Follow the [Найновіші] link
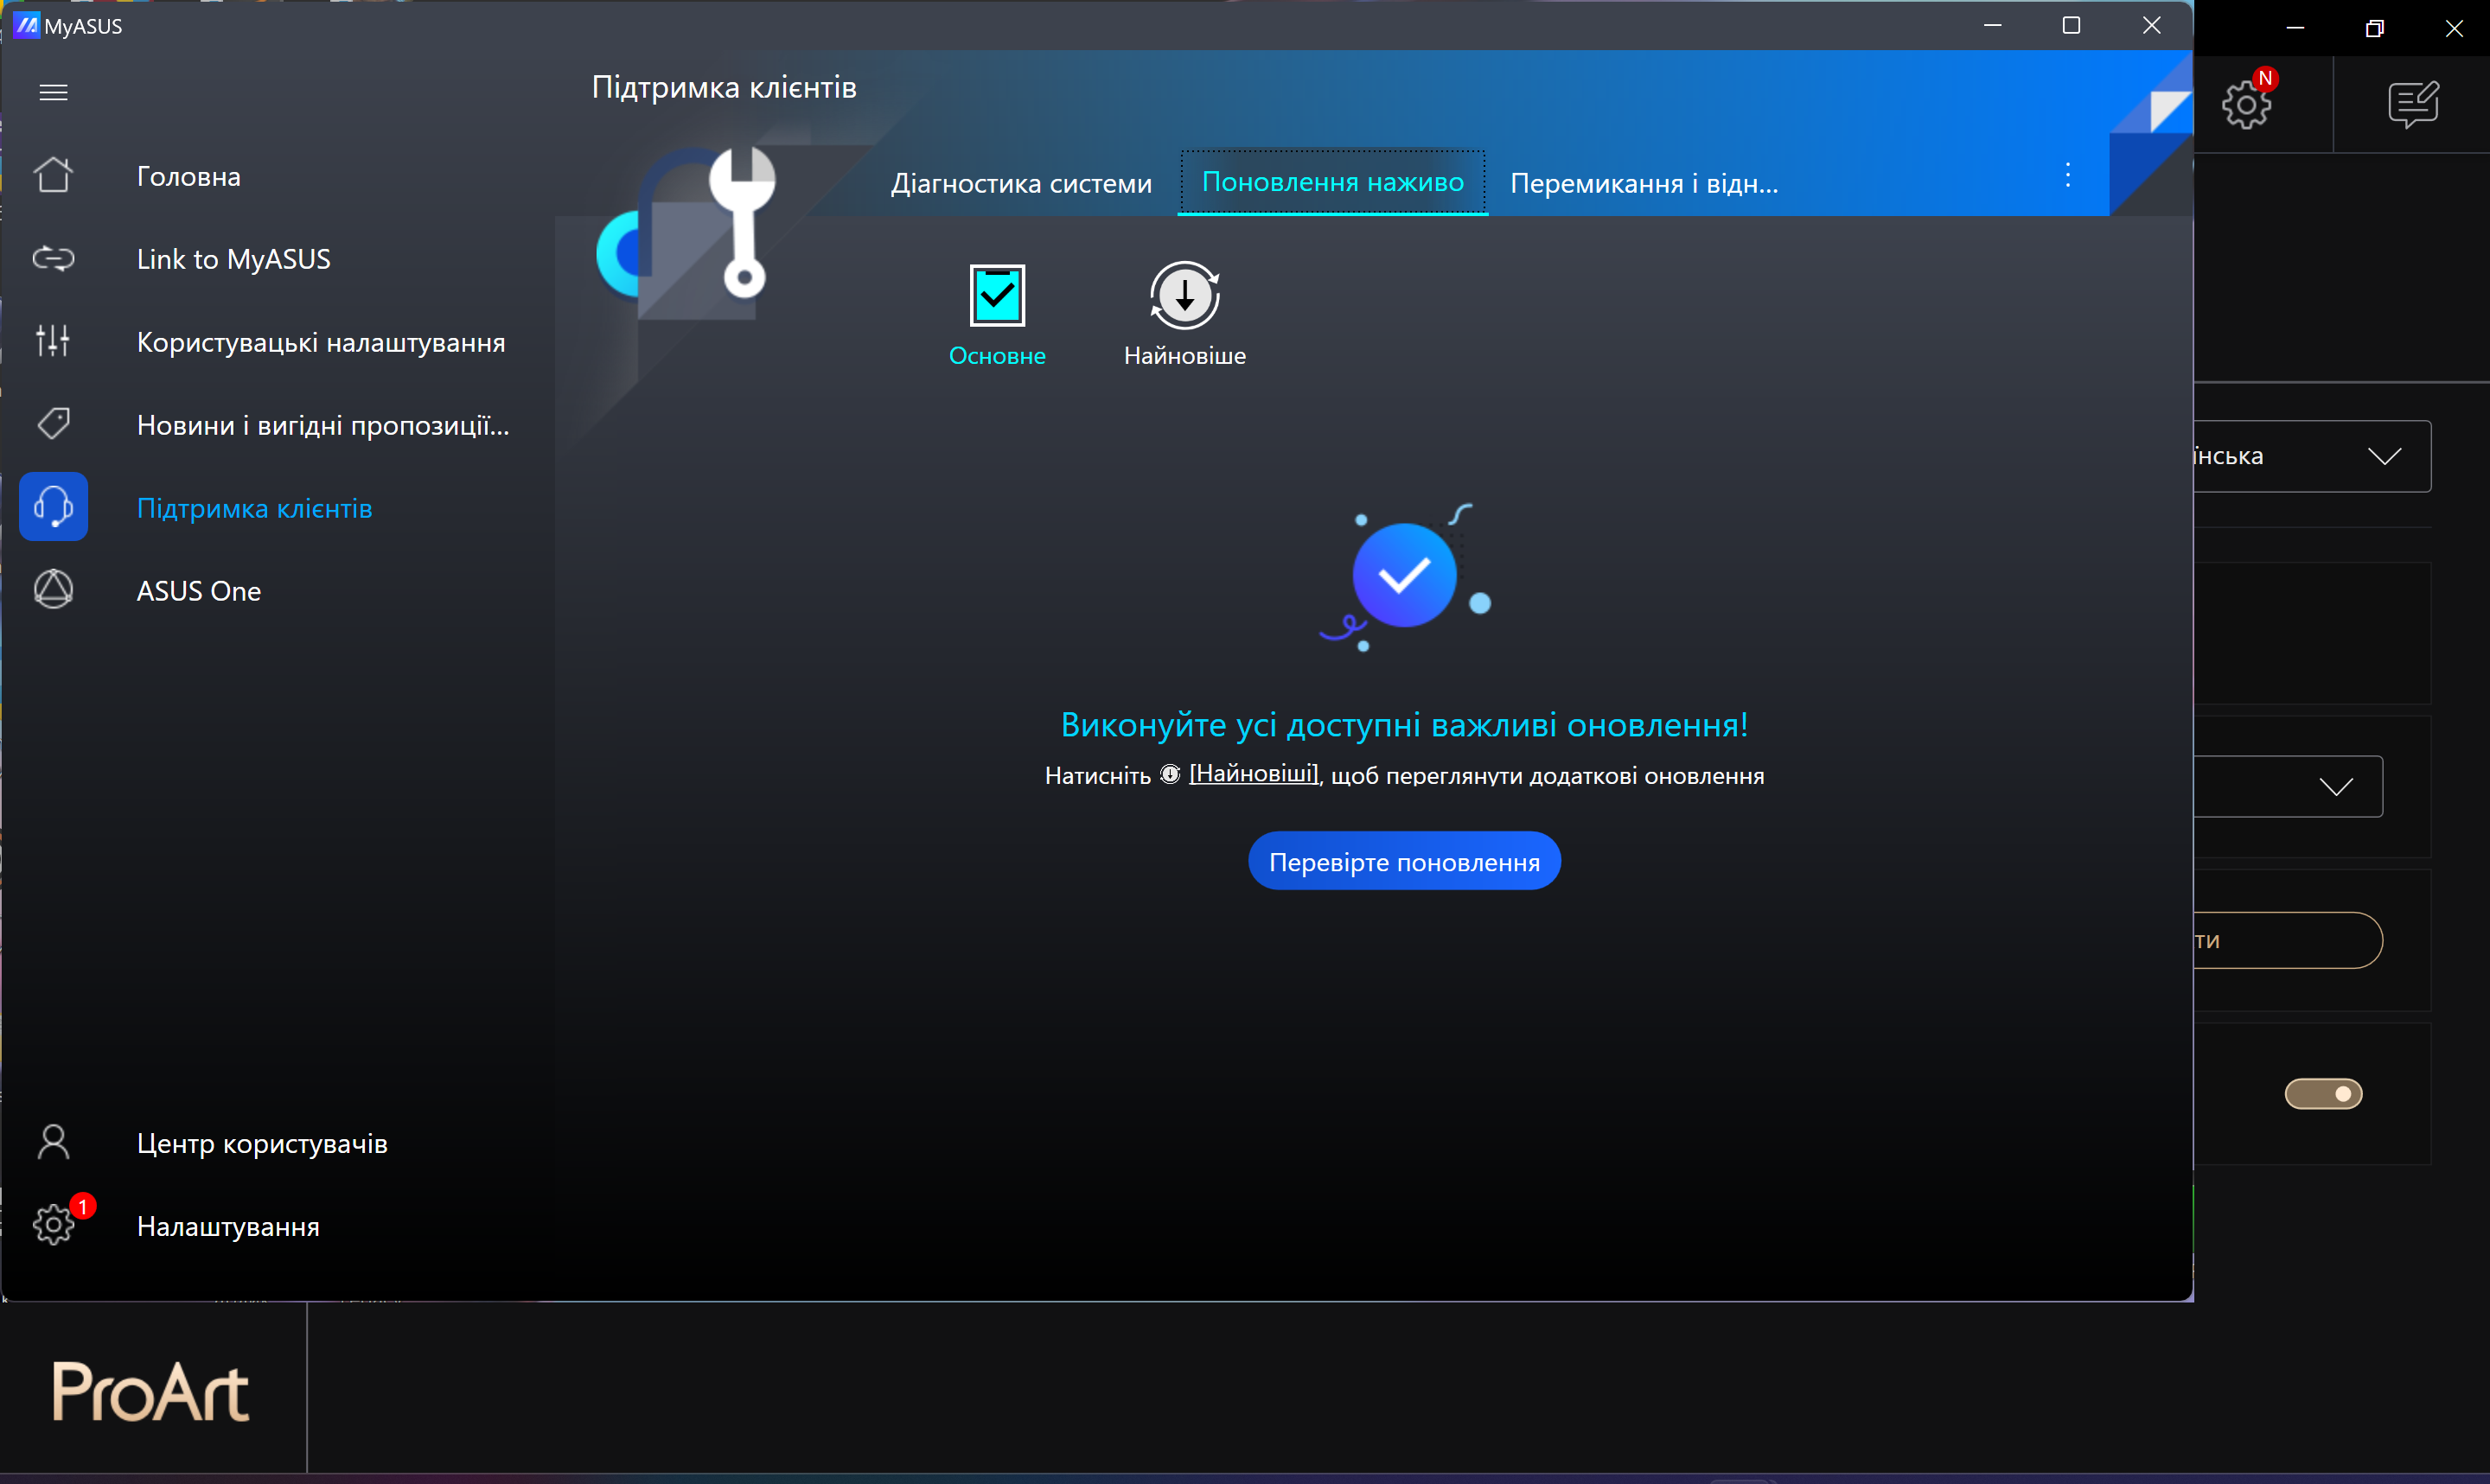The width and height of the screenshot is (2490, 1484). pos(1253,774)
